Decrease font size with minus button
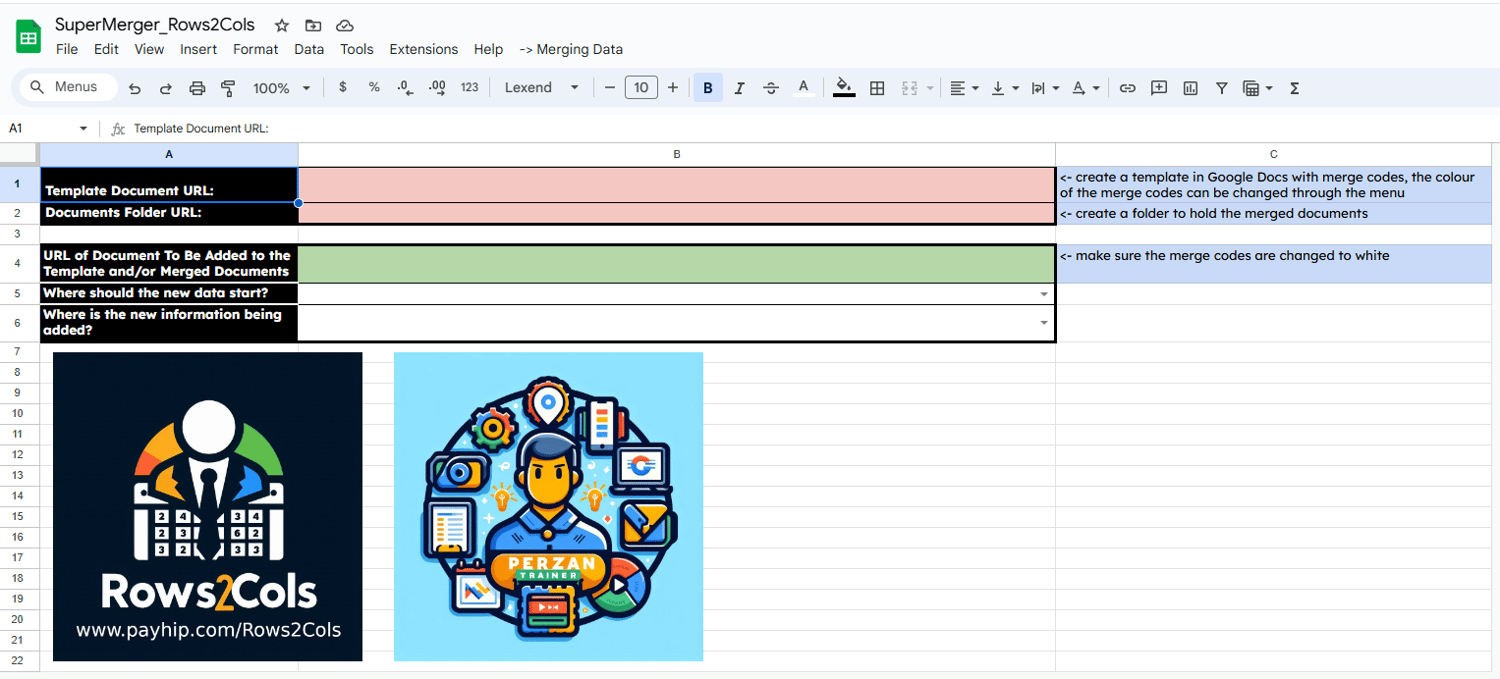The width and height of the screenshot is (1500, 679). 610,87
